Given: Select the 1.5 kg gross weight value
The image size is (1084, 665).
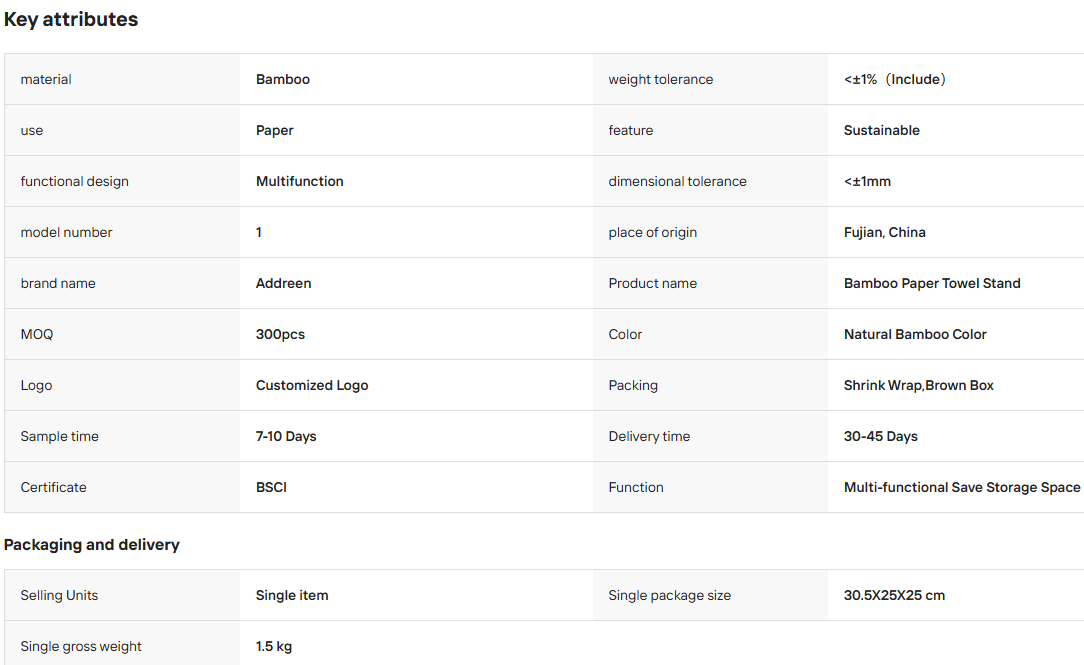Looking at the screenshot, I should point(274,646).
